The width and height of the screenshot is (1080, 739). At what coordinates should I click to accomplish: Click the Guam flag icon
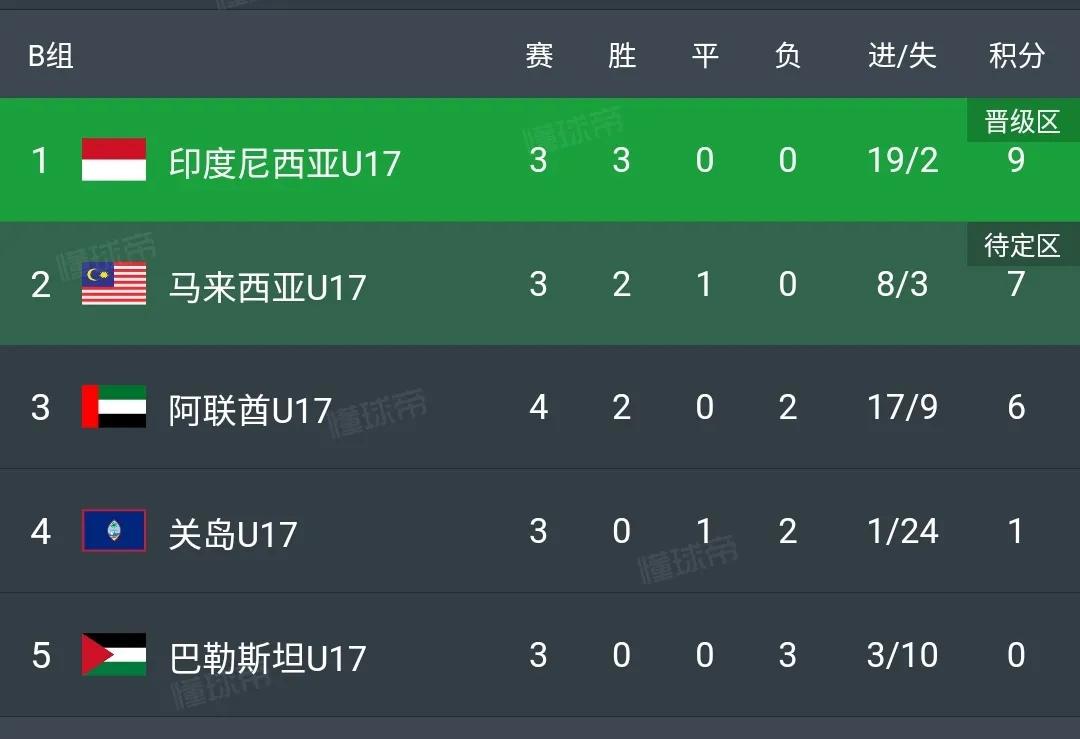click(x=113, y=531)
